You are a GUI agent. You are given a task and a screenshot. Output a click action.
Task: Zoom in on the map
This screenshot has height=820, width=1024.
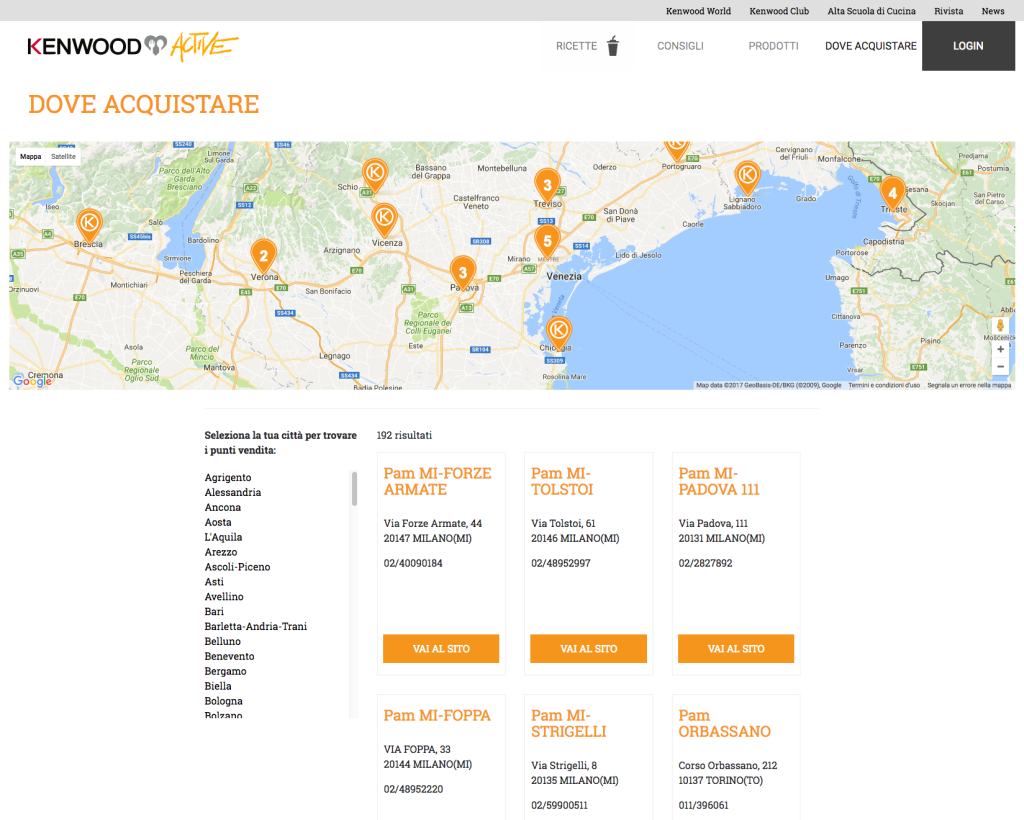pyautogui.click(x=1000, y=349)
